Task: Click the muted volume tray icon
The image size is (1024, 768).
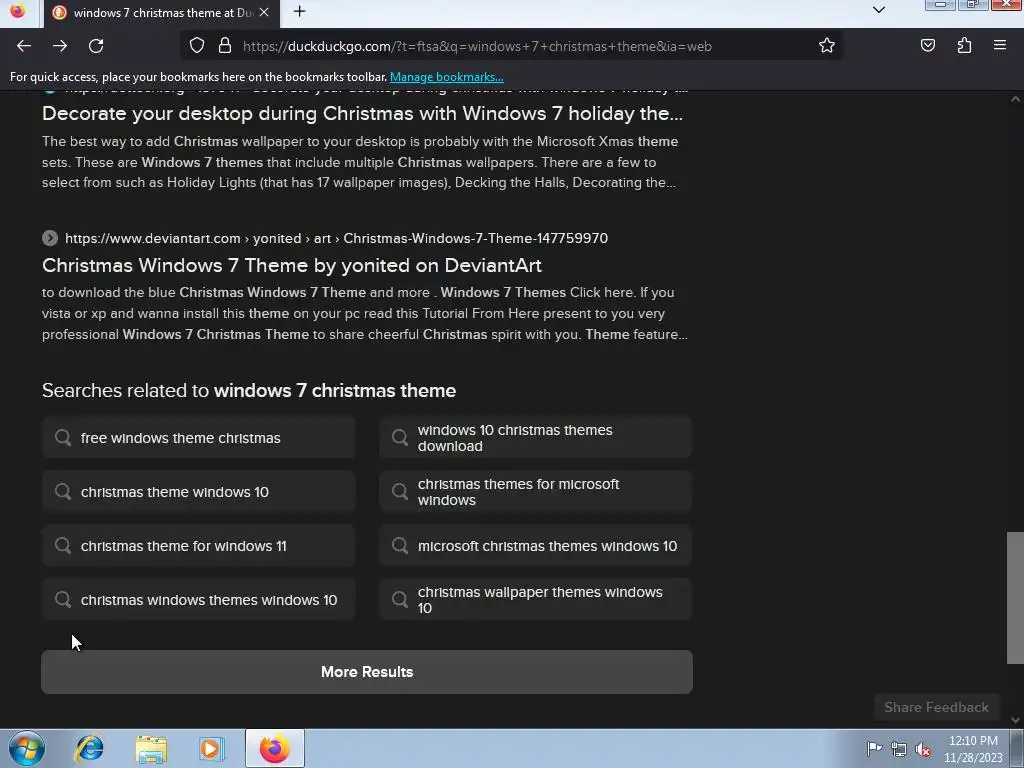Action: [923, 750]
